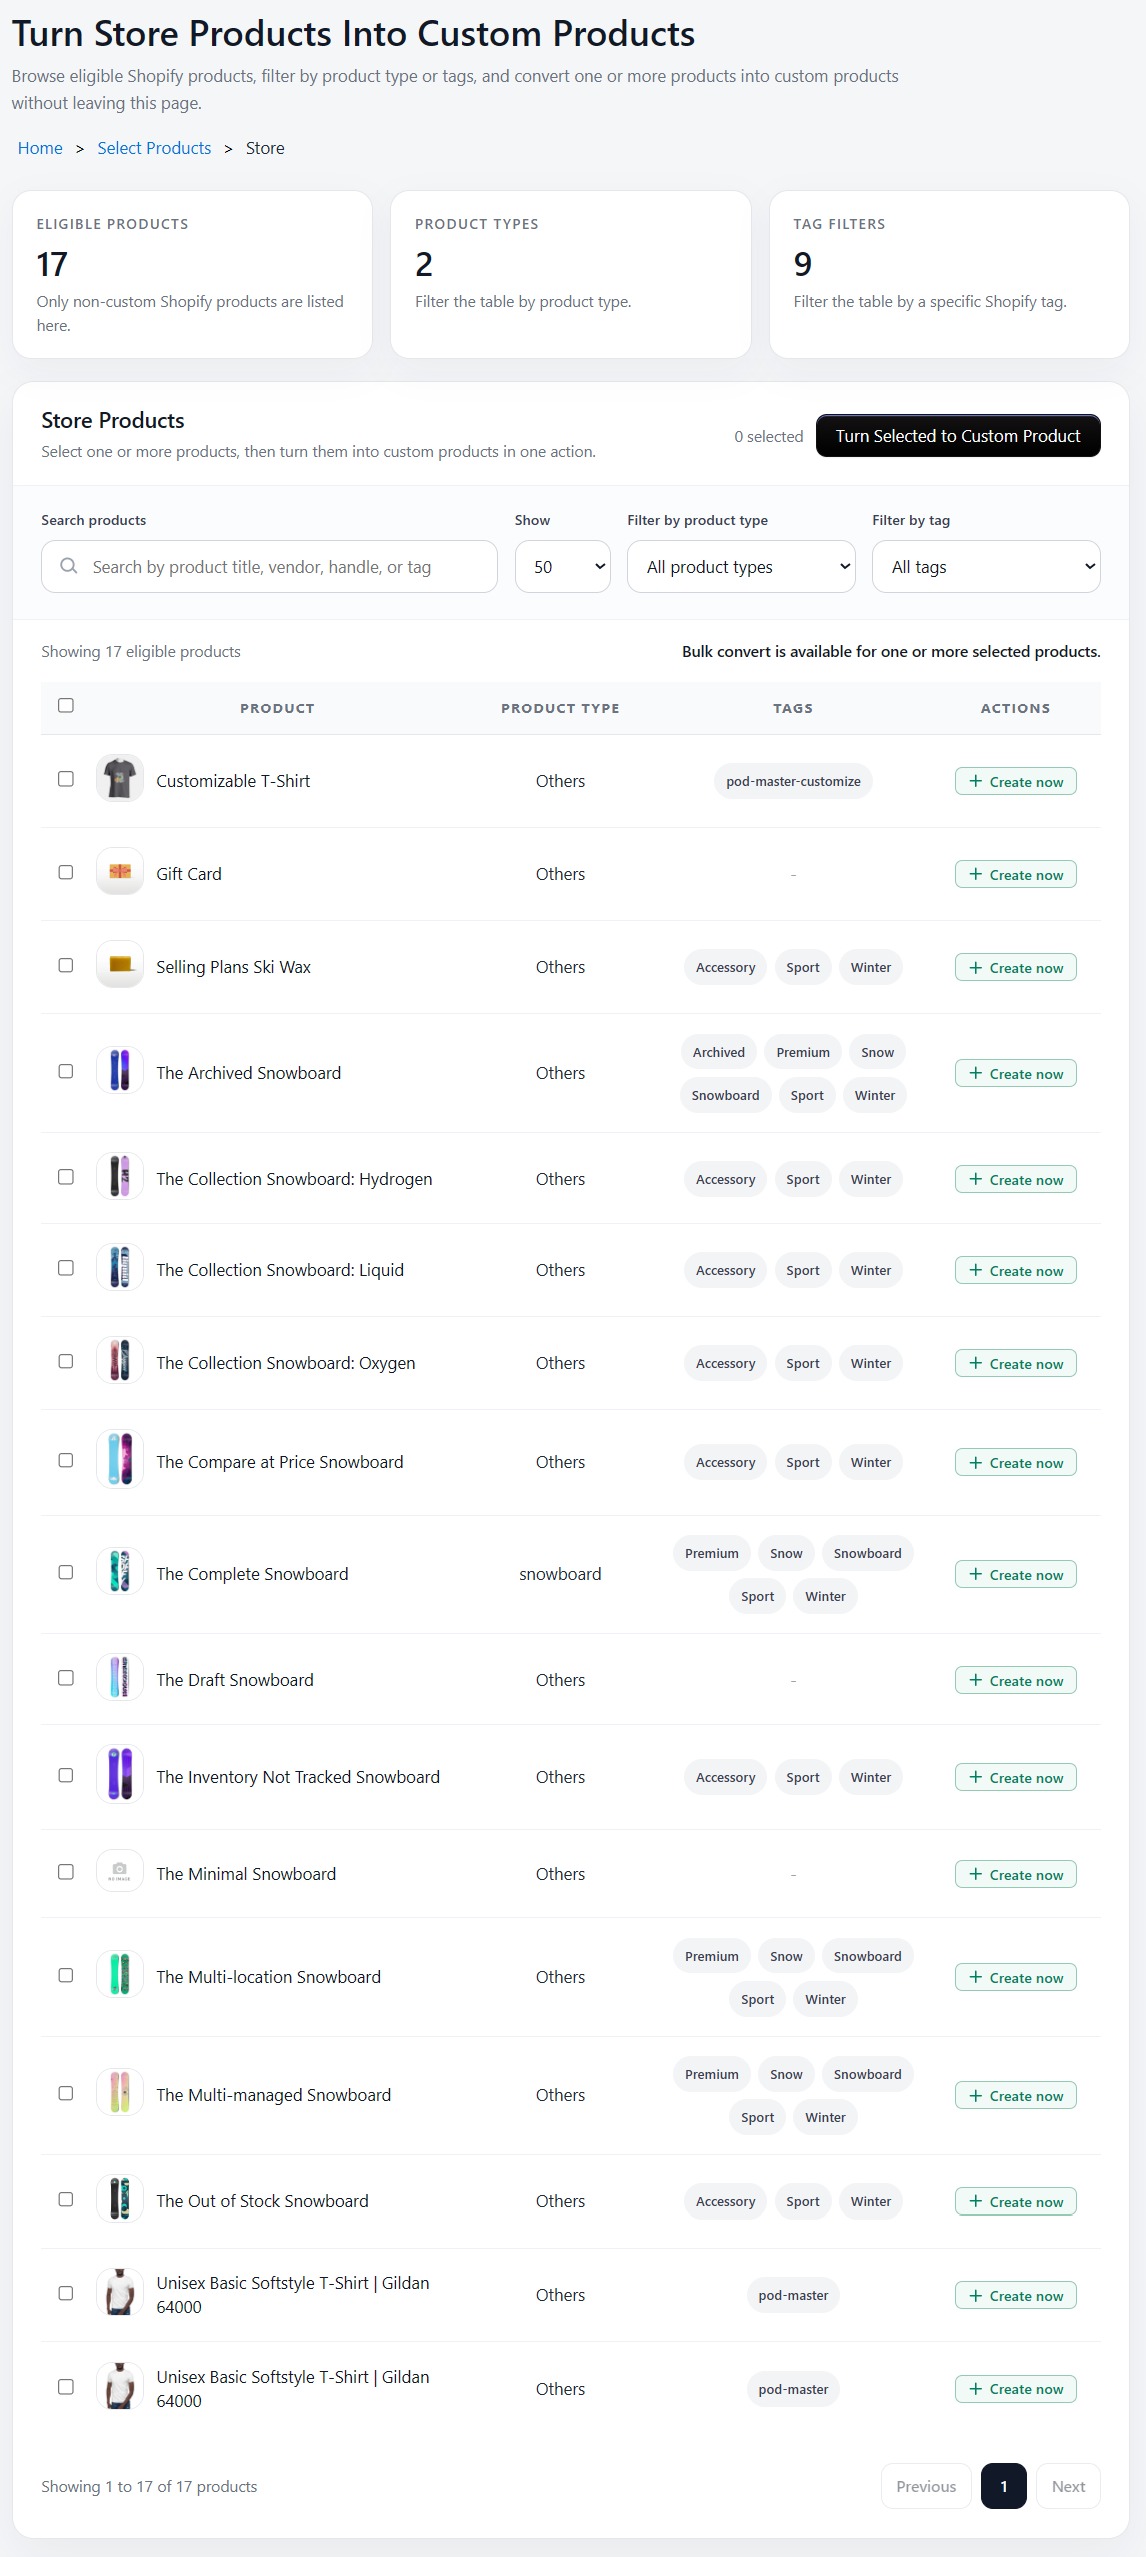Viewport: 1146px width, 2557px height.
Task: Check the Gift Card product checkbox
Action: [x=66, y=872]
